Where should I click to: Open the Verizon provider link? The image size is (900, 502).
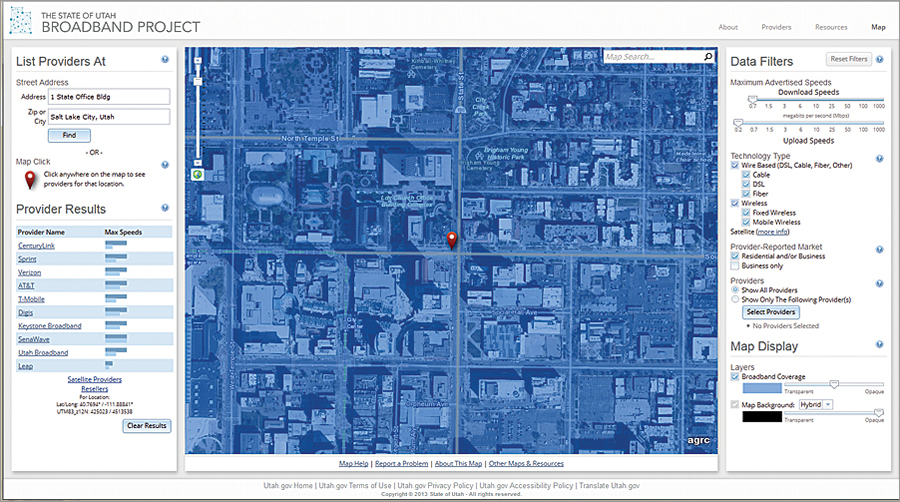(x=29, y=273)
